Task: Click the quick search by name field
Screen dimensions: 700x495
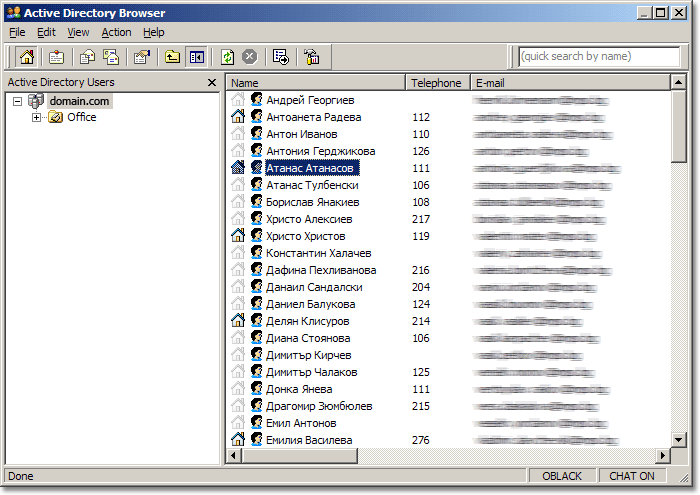Action: (600, 56)
